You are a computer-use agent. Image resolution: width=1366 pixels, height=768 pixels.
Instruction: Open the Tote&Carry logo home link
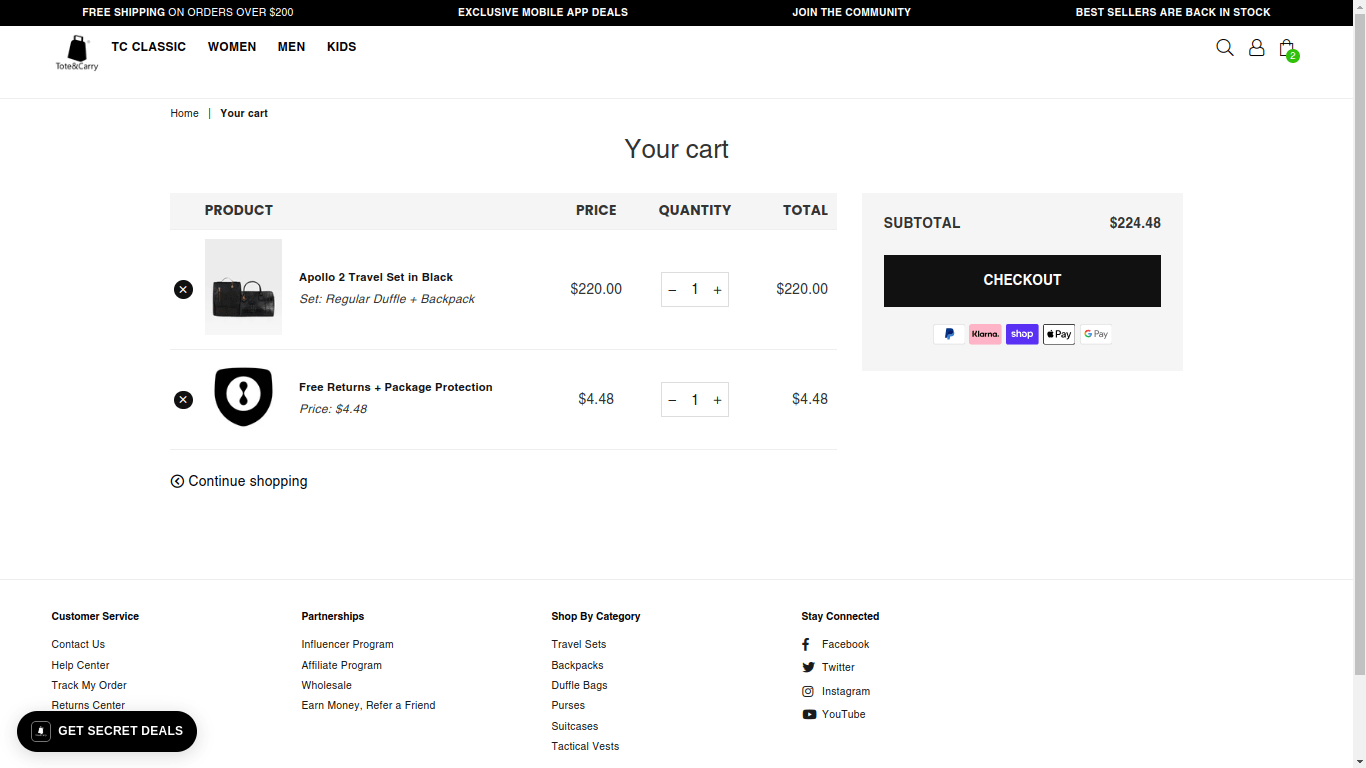[77, 53]
